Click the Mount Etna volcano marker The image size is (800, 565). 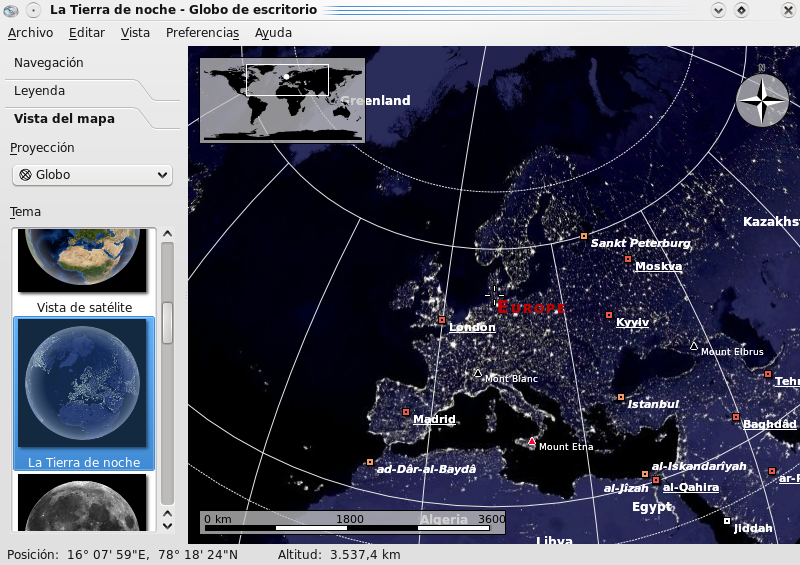(x=532, y=441)
